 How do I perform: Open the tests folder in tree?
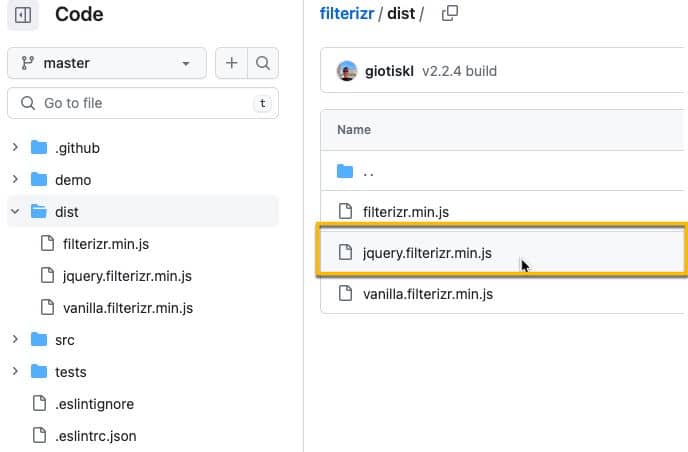coord(70,372)
